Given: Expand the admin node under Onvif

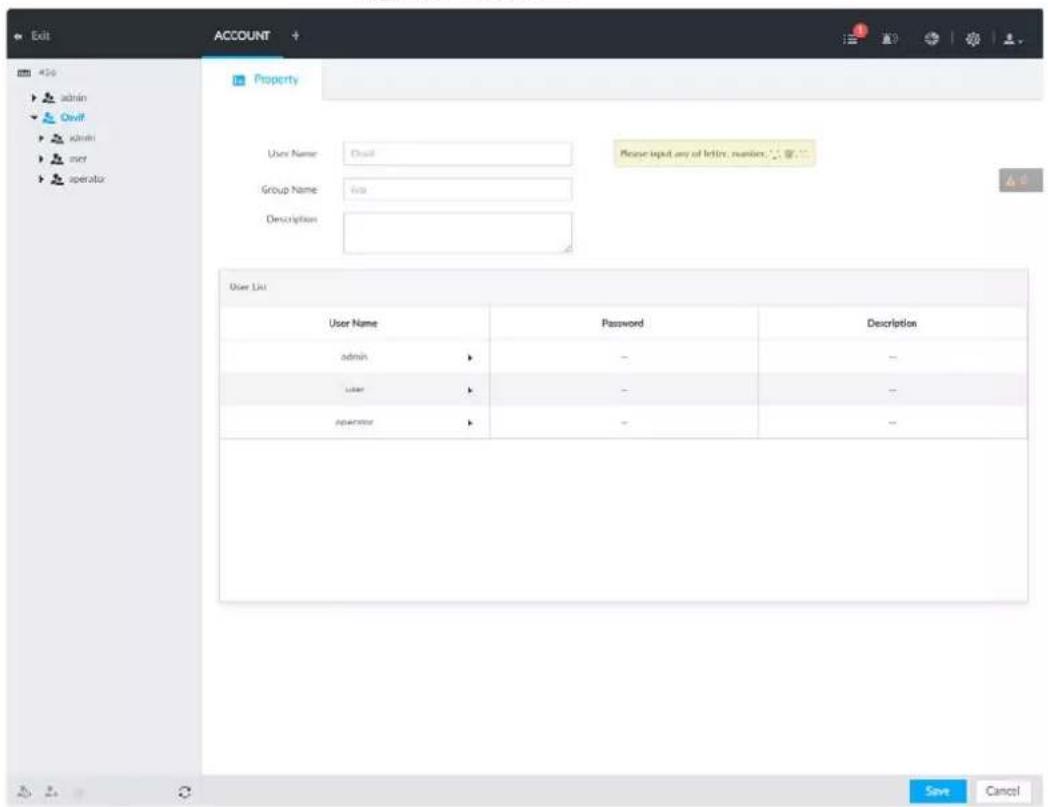Looking at the screenshot, I should pyautogui.click(x=41, y=138).
